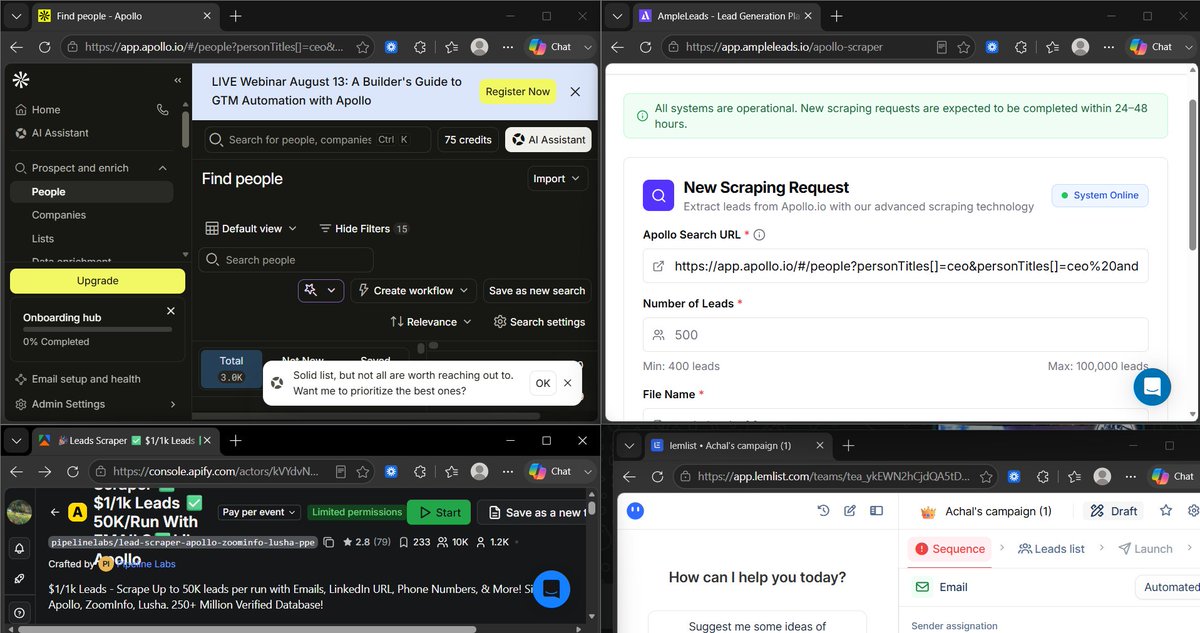This screenshot has width=1200, height=633.
Task: Click the AmpleLeads page vertical scrollbar
Action: click(1192, 175)
